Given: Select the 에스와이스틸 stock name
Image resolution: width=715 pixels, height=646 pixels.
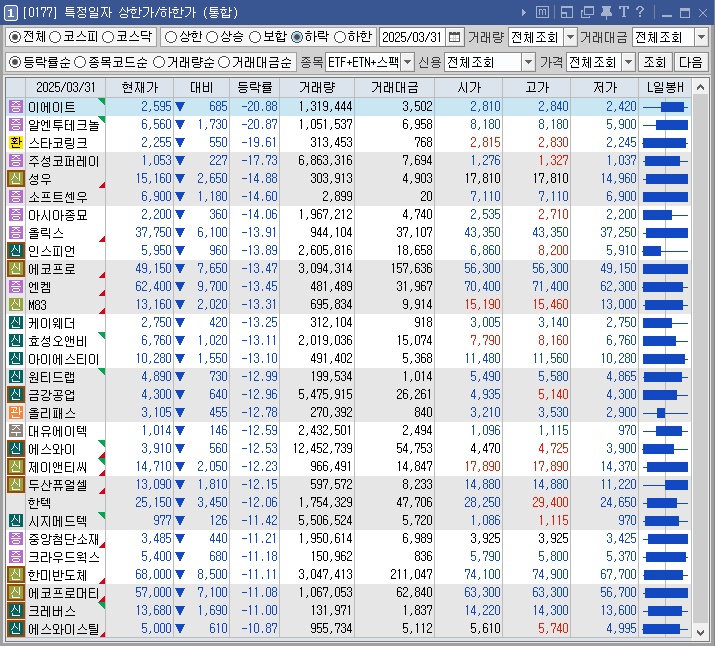Looking at the screenshot, I should 63,629.
